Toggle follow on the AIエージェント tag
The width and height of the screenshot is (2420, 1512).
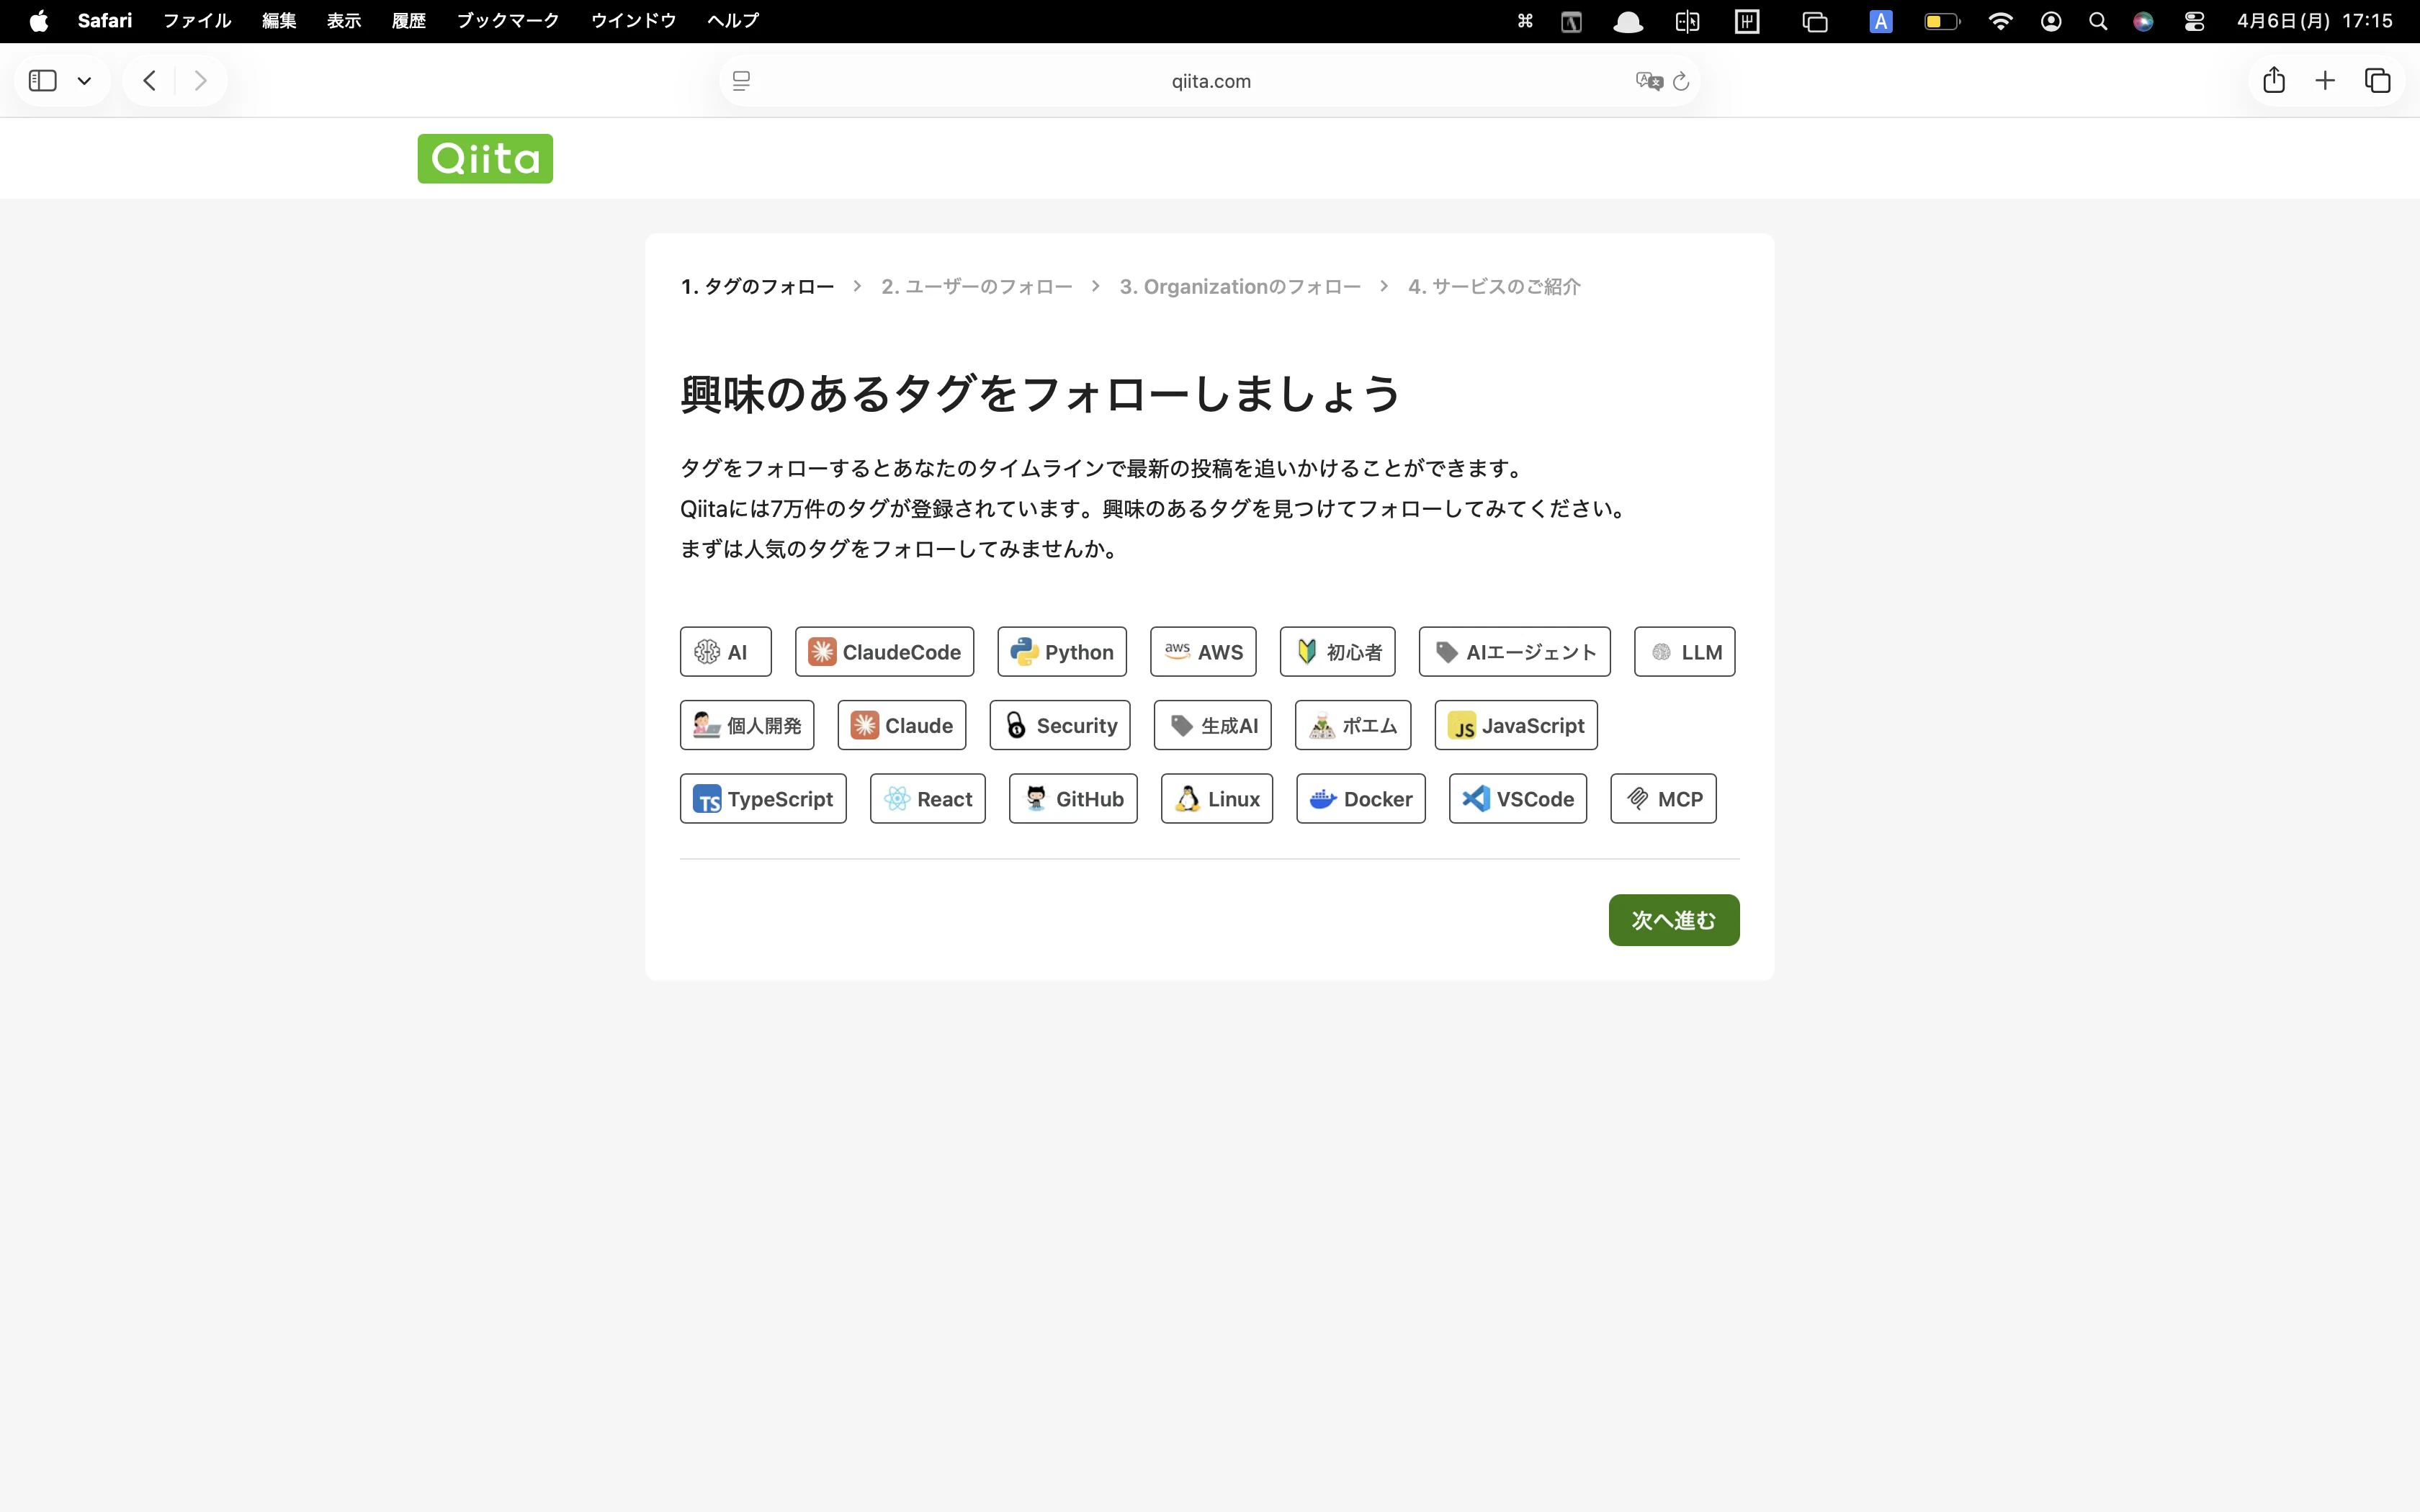coord(1514,652)
